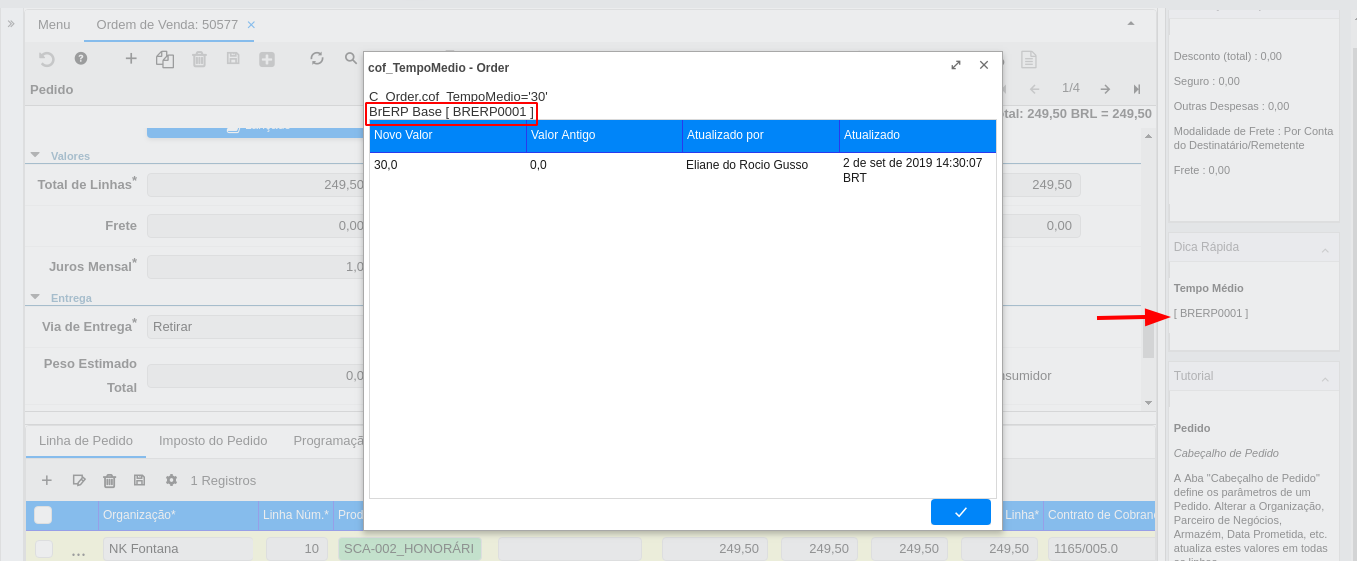Screen dimensions: 1357x561
Task: Click the new record plus icon
Action: click(x=131, y=59)
